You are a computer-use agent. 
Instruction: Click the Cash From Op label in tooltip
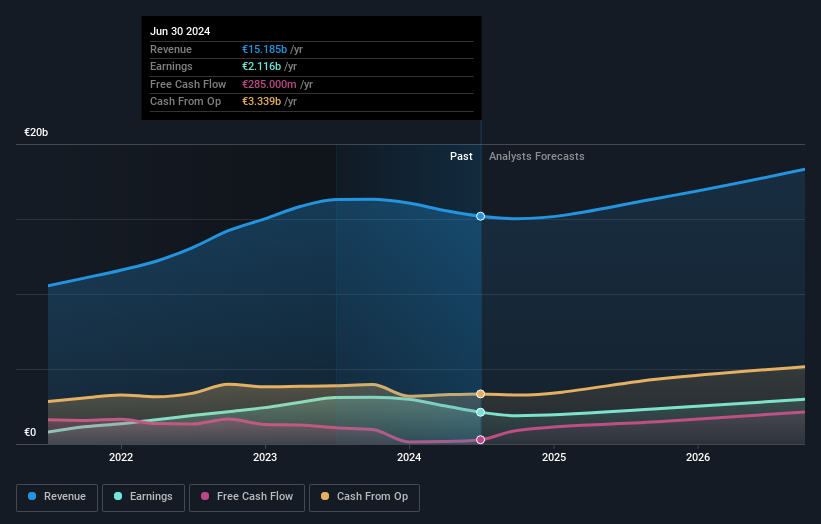click(x=185, y=102)
